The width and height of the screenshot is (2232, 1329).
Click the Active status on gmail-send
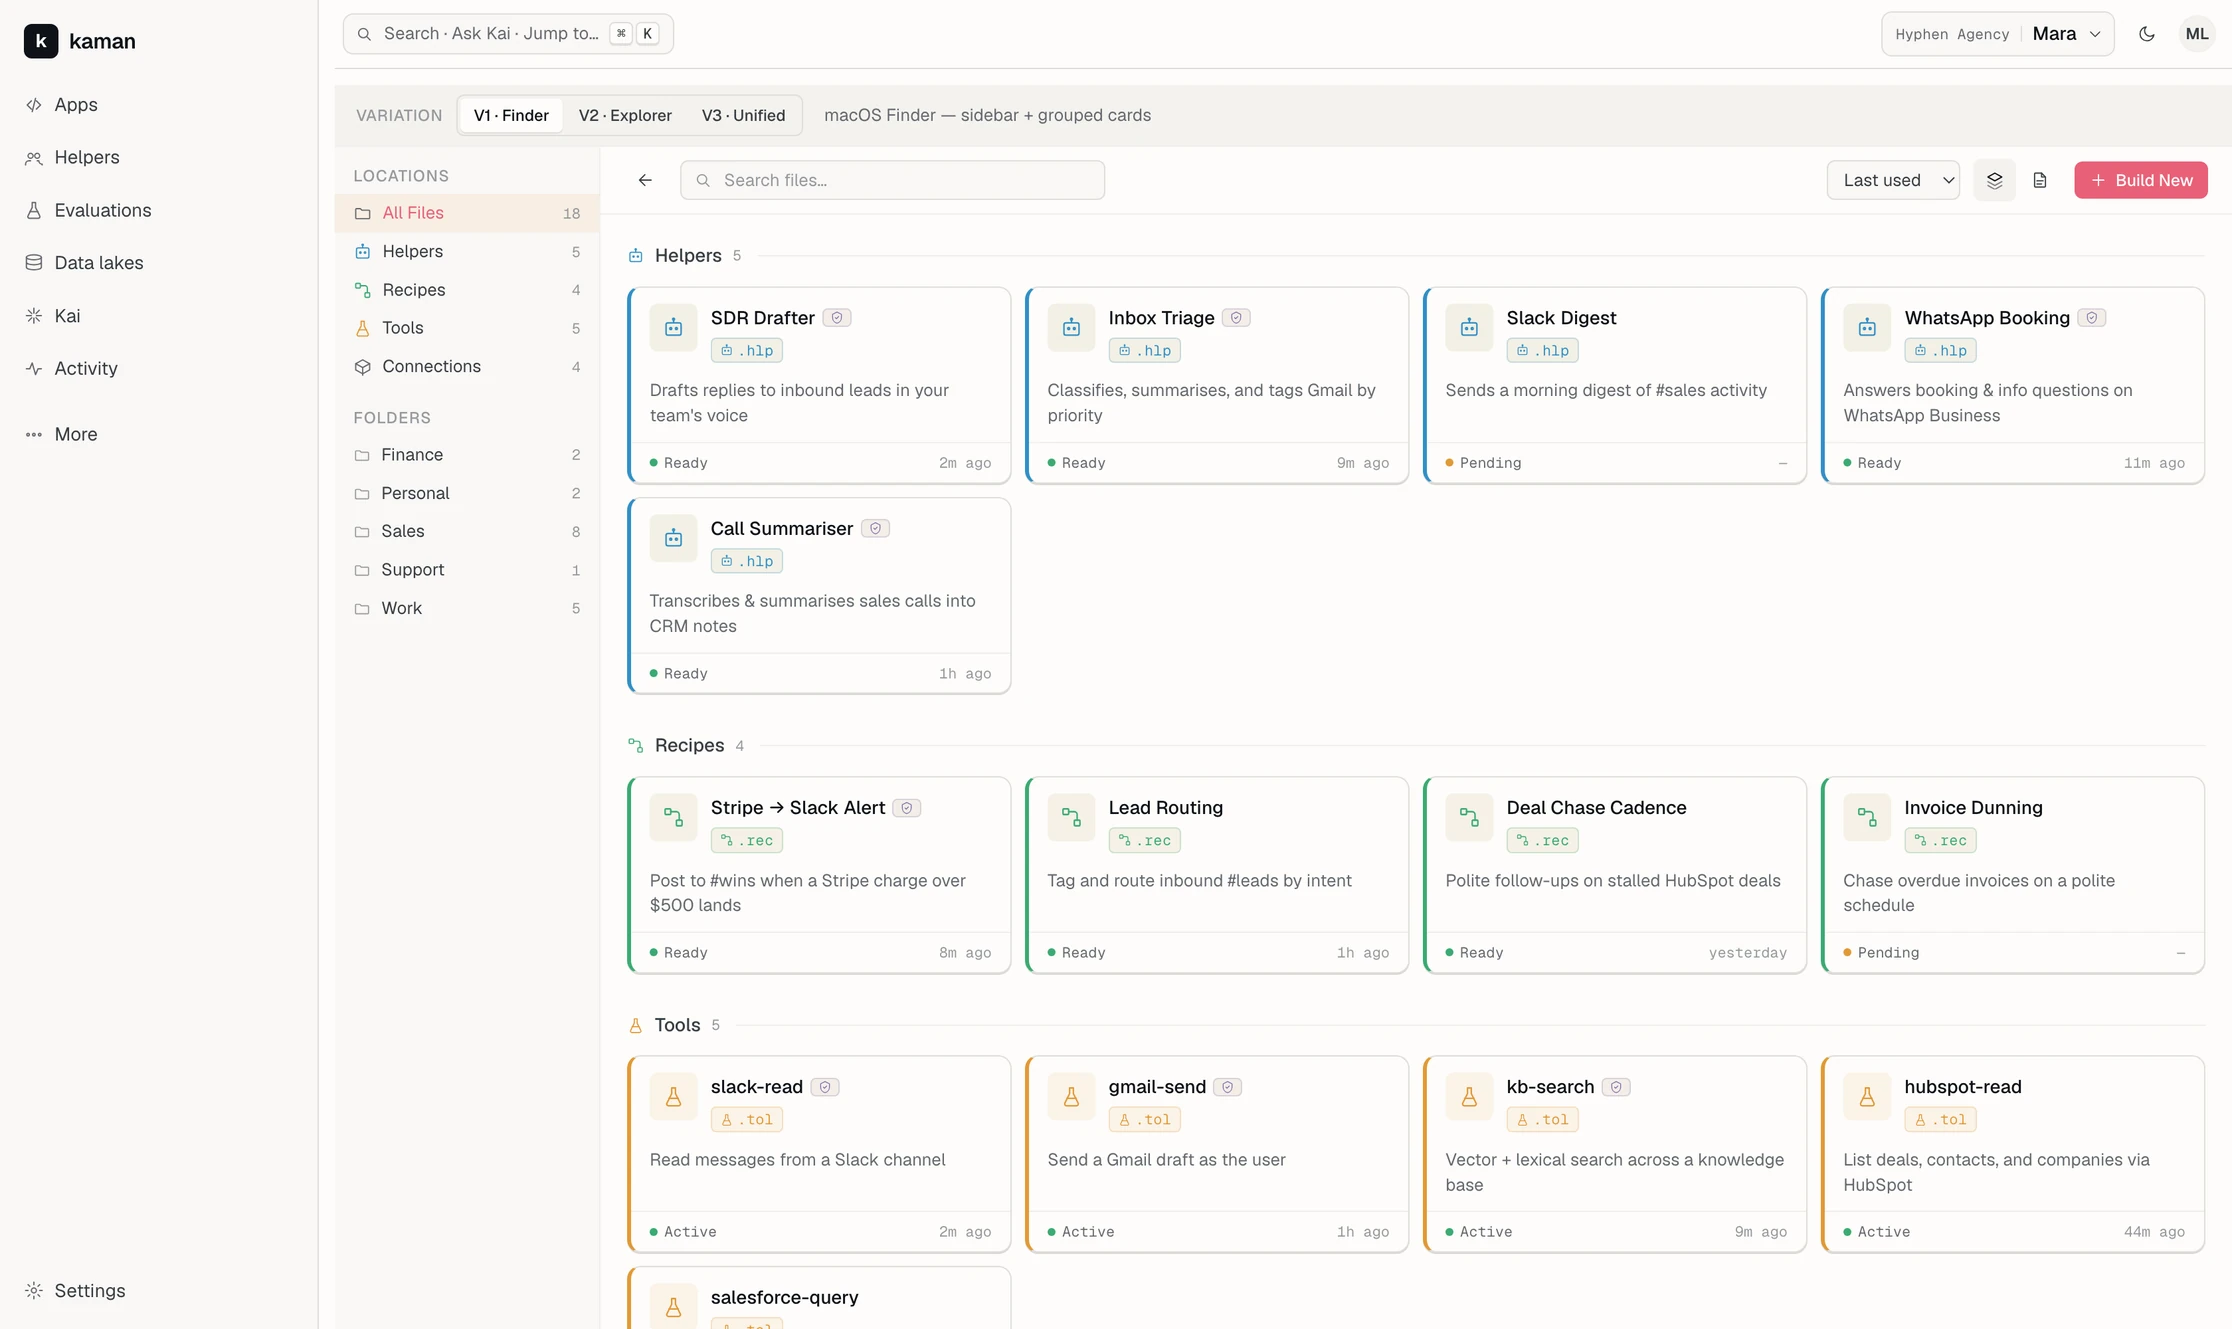point(1080,1232)
